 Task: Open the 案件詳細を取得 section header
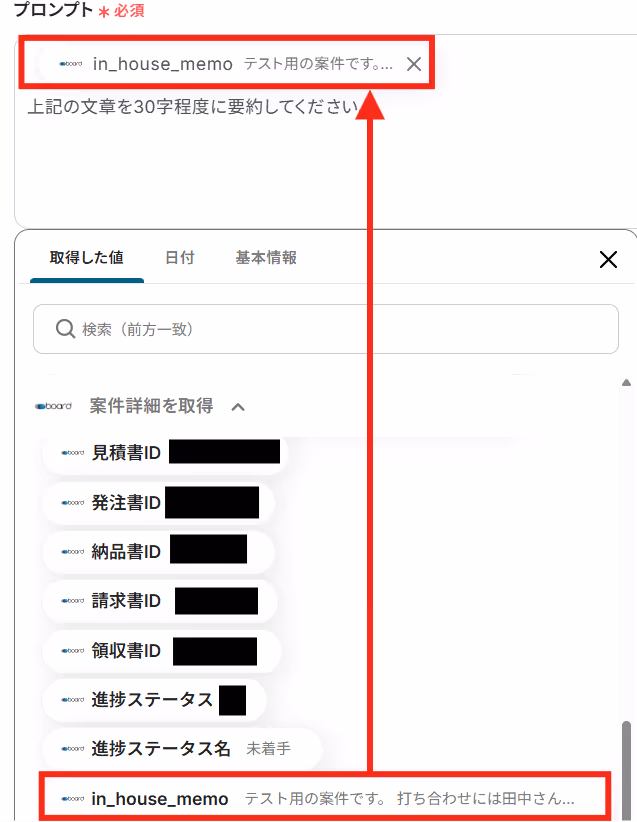pyautogui.click(x=151, y=406)
